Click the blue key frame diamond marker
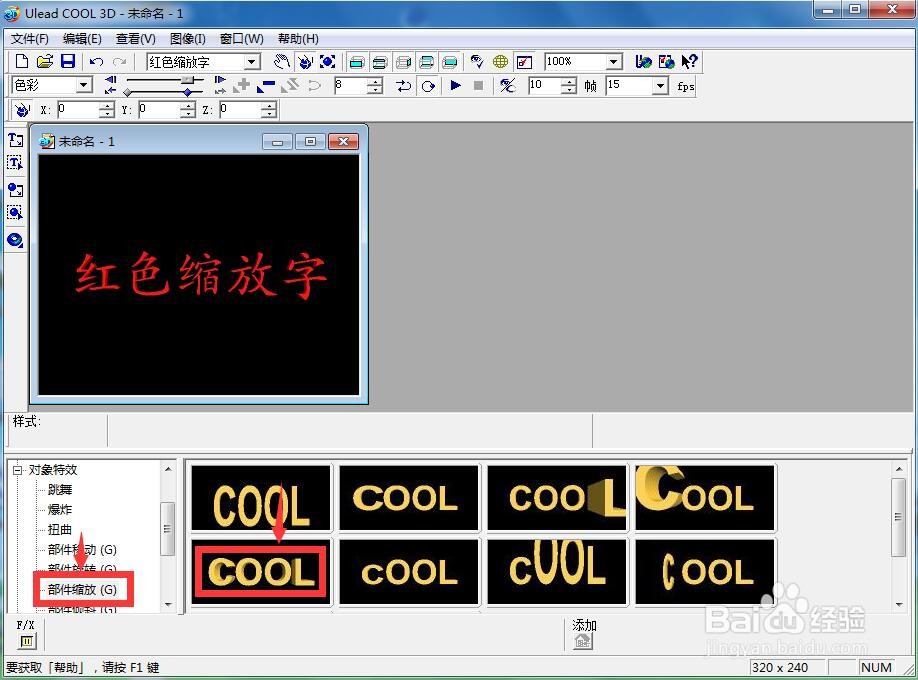918x680 pixels. click(x=187, y=93)
